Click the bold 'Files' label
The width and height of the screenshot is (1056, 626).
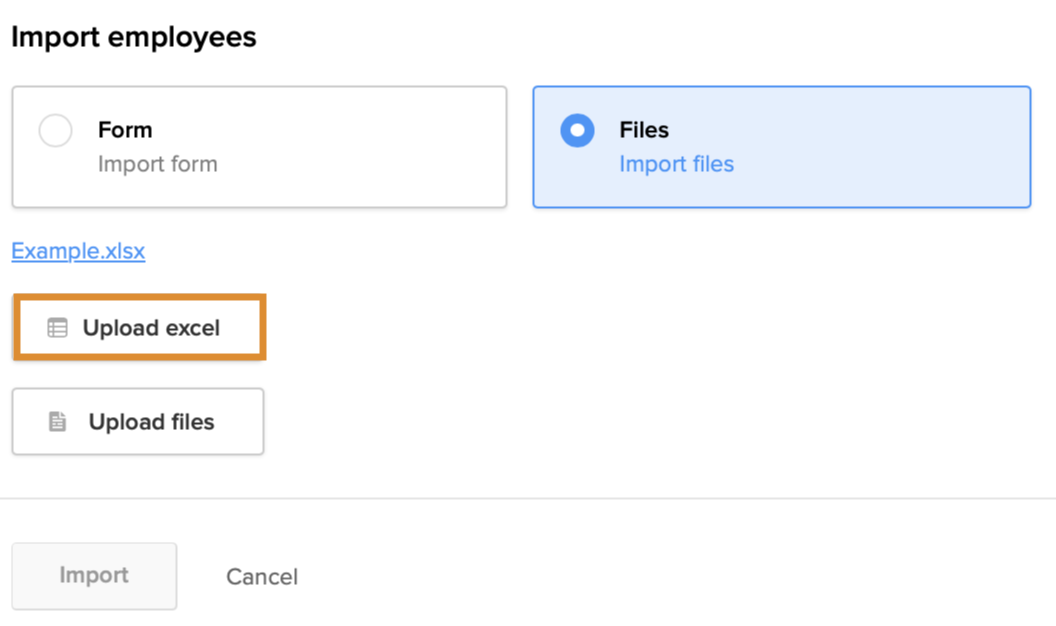(x=644, y=130)
